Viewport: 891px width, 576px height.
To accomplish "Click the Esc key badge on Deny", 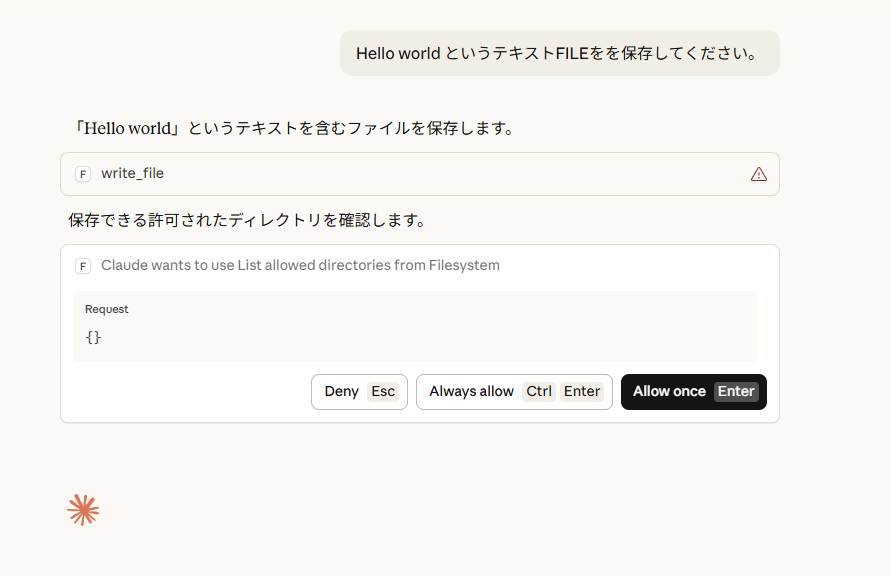I will click(383, 392).
